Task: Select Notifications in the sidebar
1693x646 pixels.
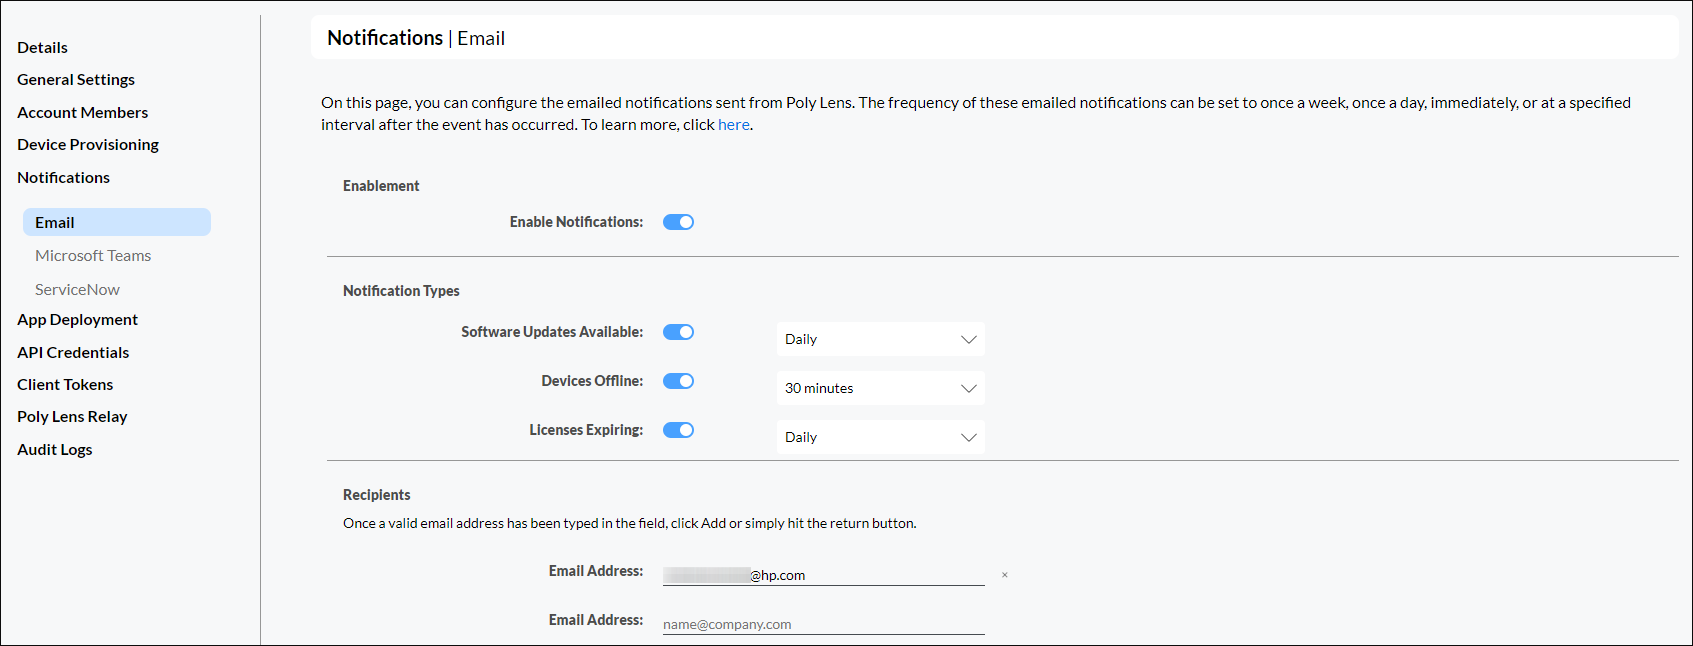Action: pyautogui.click(x=63, y=177)
